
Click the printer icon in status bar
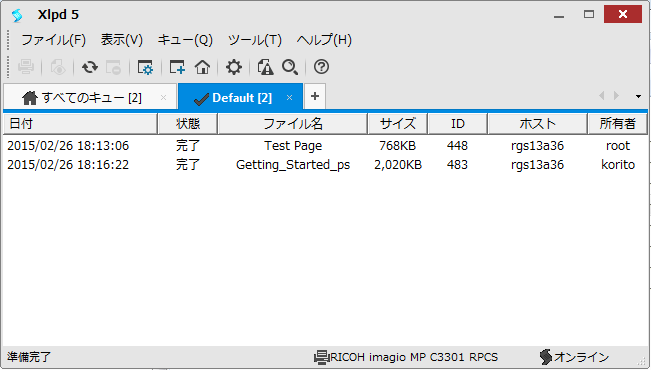321,357
